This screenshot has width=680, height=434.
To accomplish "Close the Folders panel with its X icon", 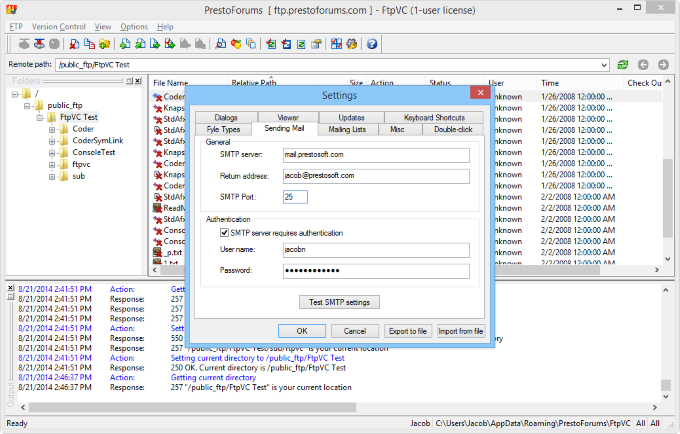I will [x=138, y=81].
